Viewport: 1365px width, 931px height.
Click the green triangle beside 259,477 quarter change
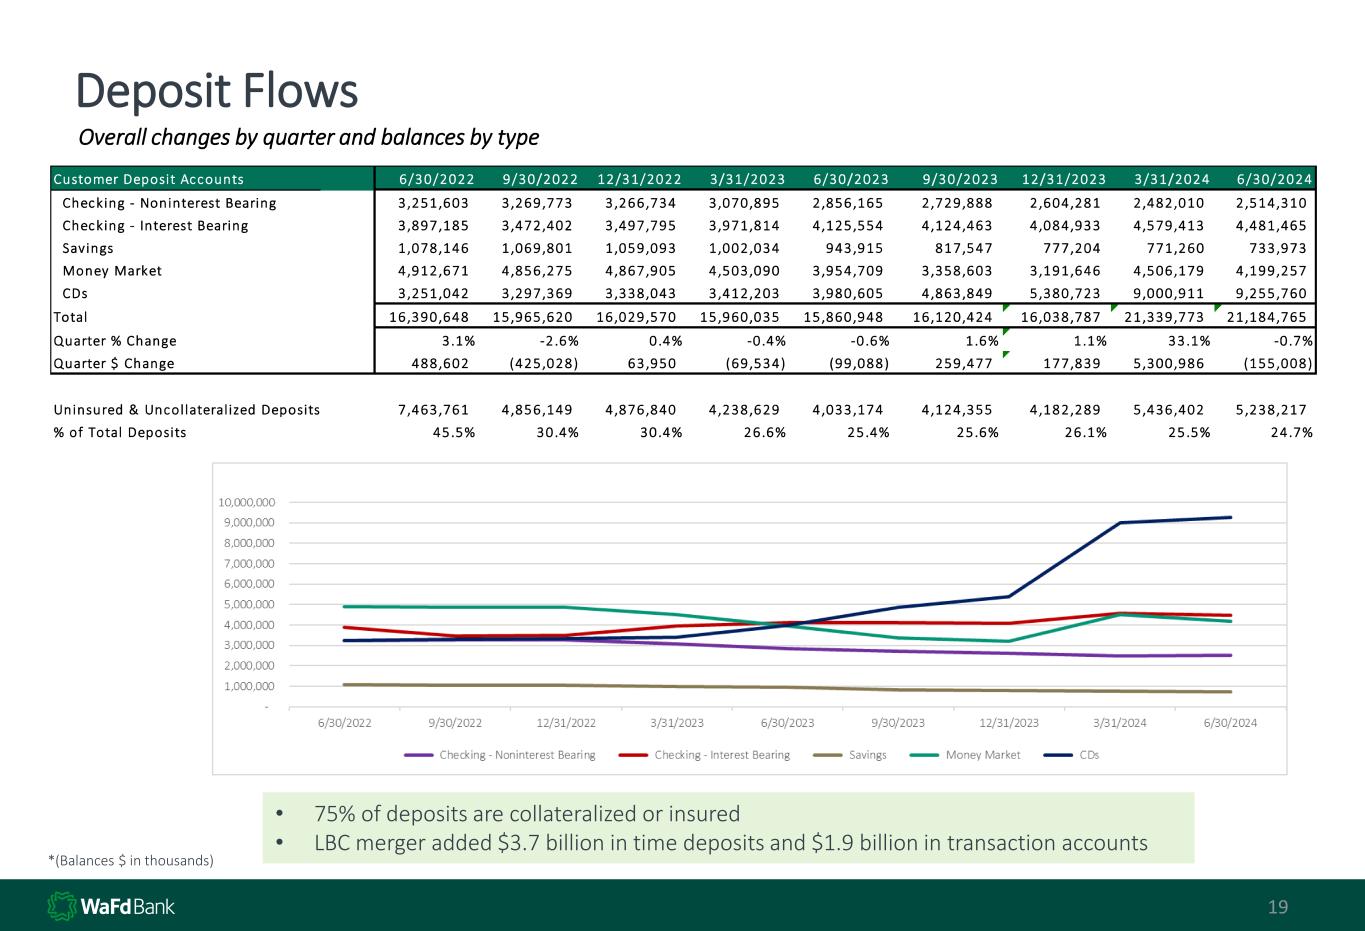pos(1006,354)
